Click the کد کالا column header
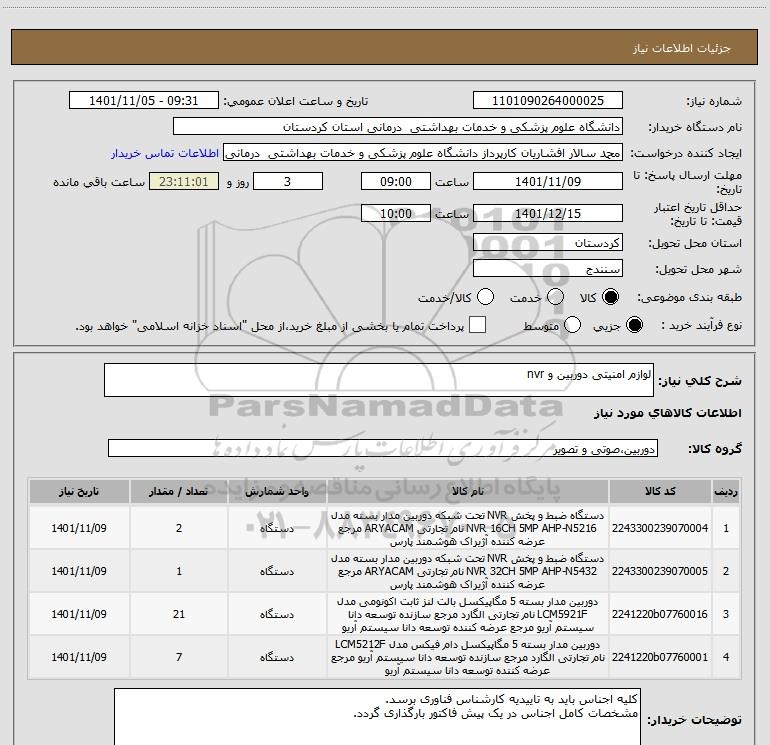770x745 pixels. pyautogui.click(x=660, y=492)
